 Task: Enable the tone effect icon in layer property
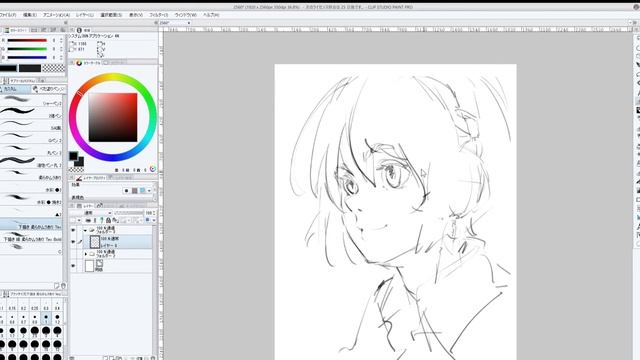134,191
